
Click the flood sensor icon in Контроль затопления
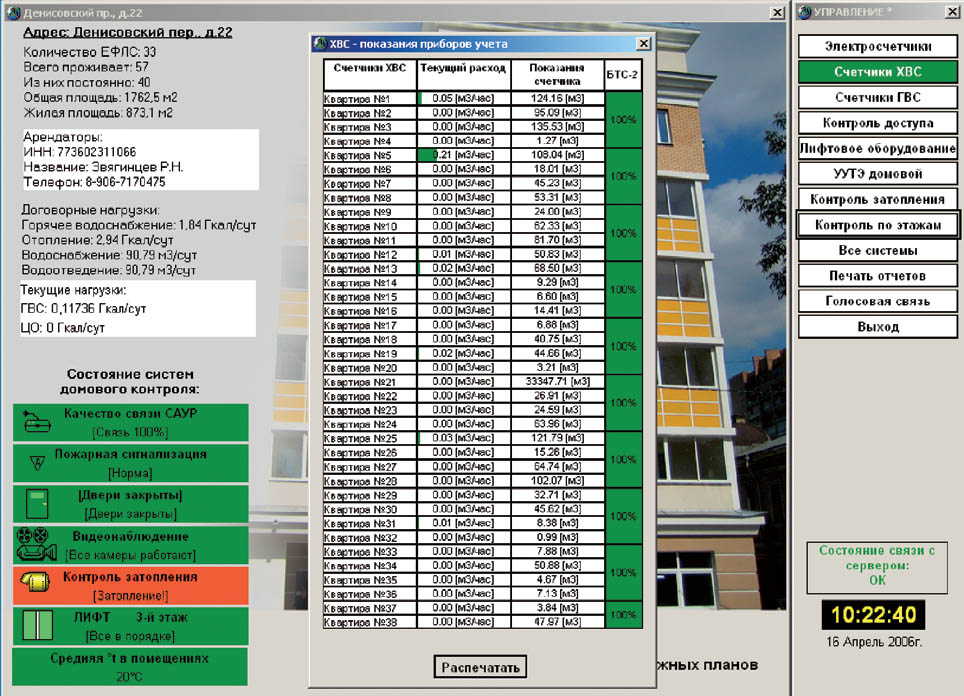(35, 582)
